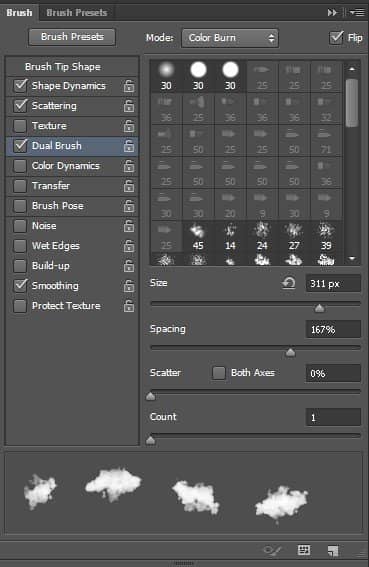The image size is (369, 567).
Task: Click the lock icon beside Smoothing
Action: tap(129, 286)
